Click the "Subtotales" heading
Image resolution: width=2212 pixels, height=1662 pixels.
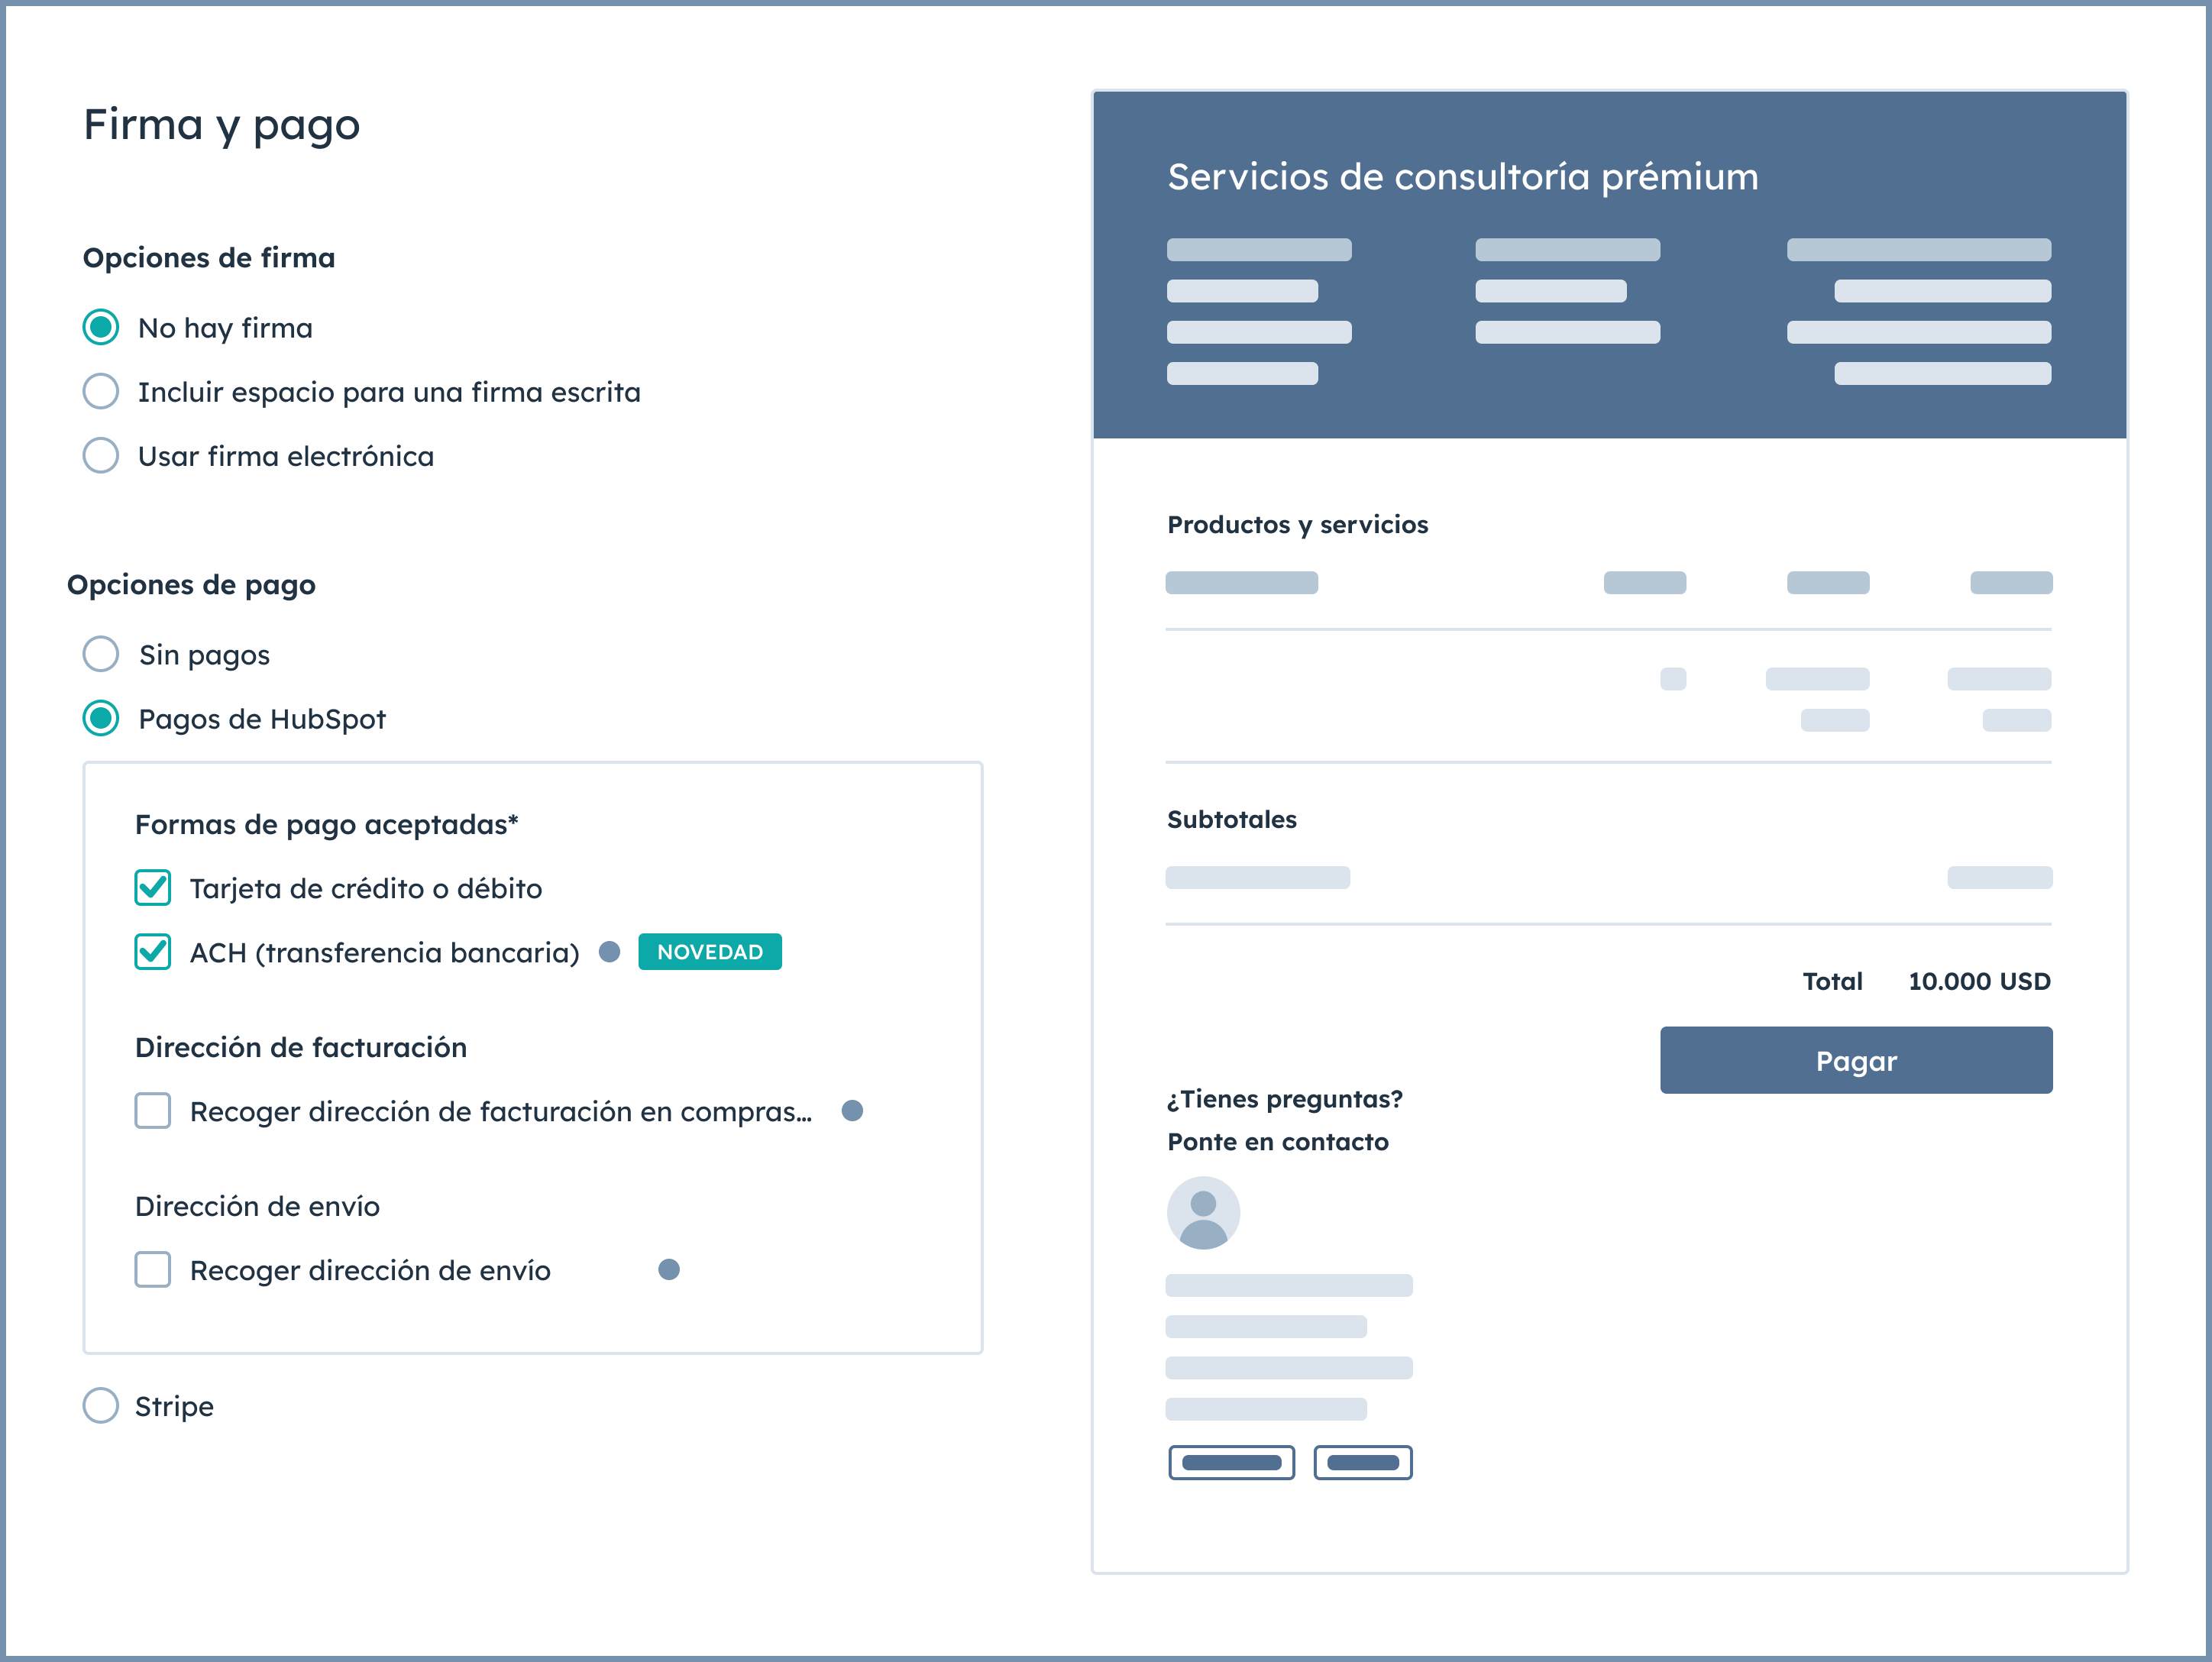(1231, 819)
